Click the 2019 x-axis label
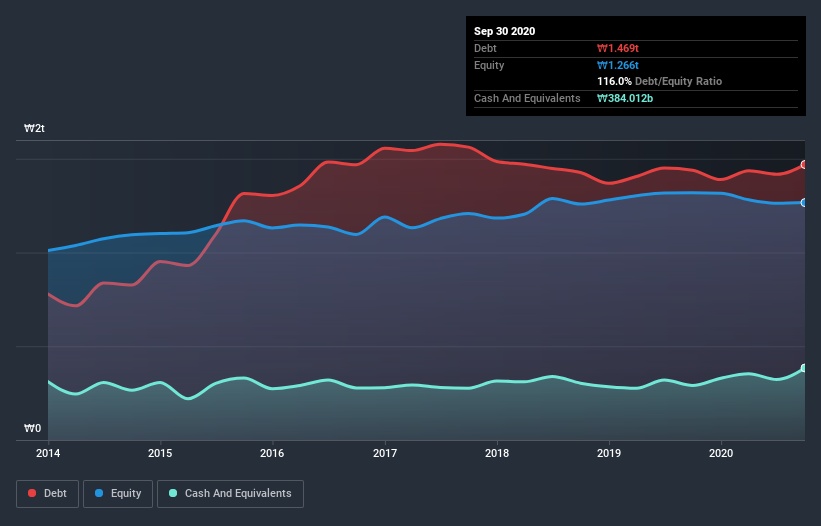This screenshot has width=821, height=526. [x=609, y=453]
